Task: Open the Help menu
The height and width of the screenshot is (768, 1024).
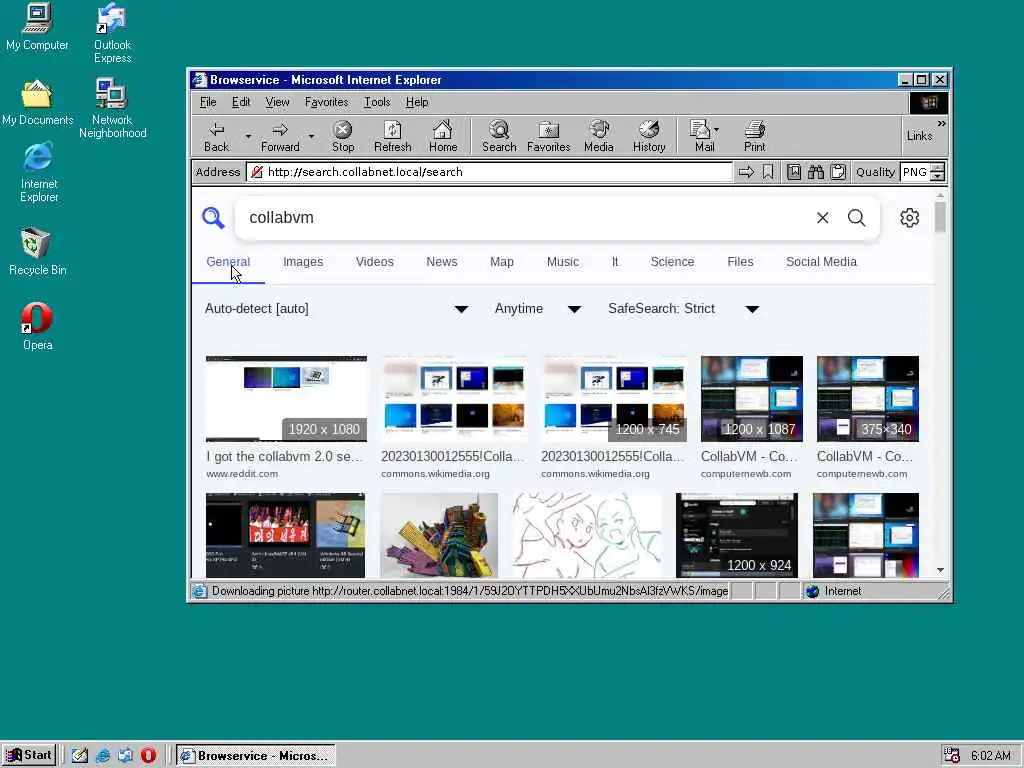Action: click(417, 102)
